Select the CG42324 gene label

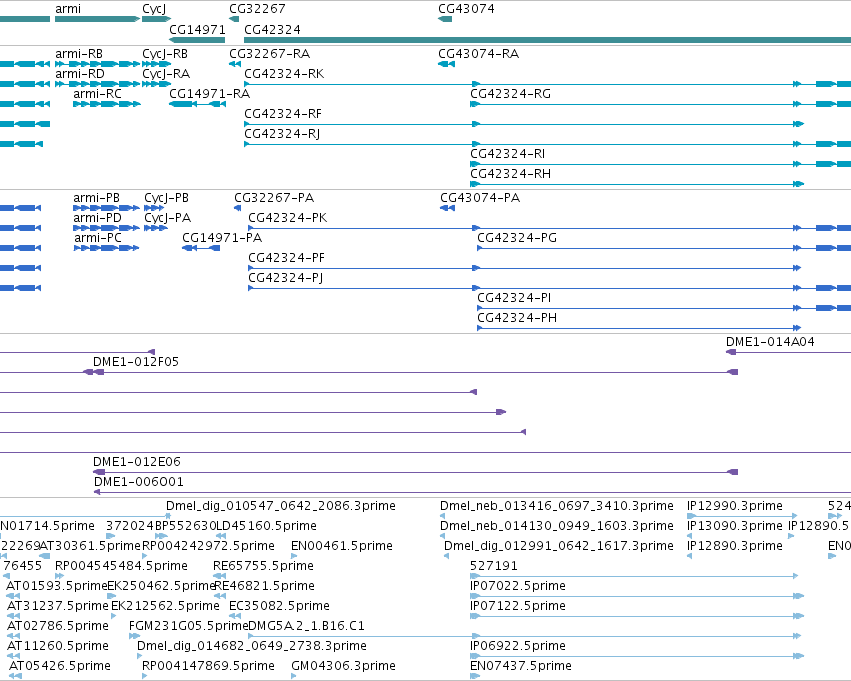272,29
